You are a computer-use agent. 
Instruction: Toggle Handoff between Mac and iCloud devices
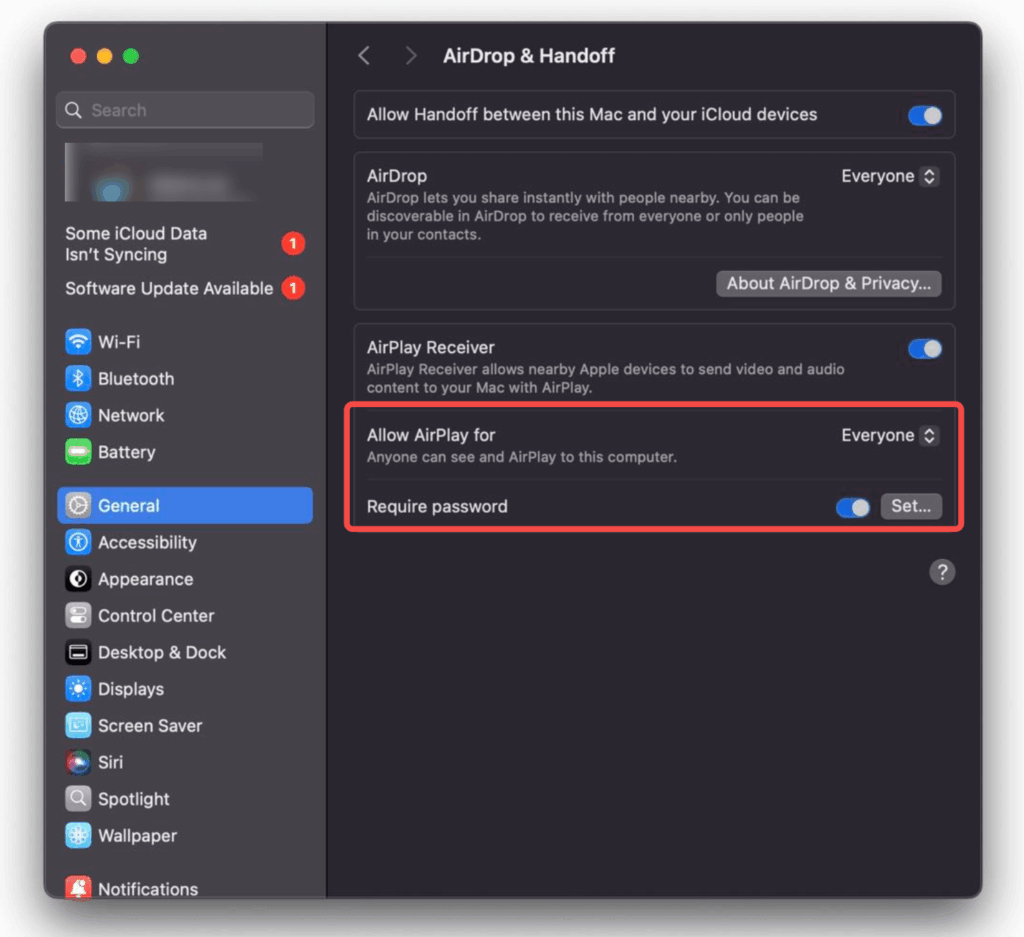coord(924,115)
